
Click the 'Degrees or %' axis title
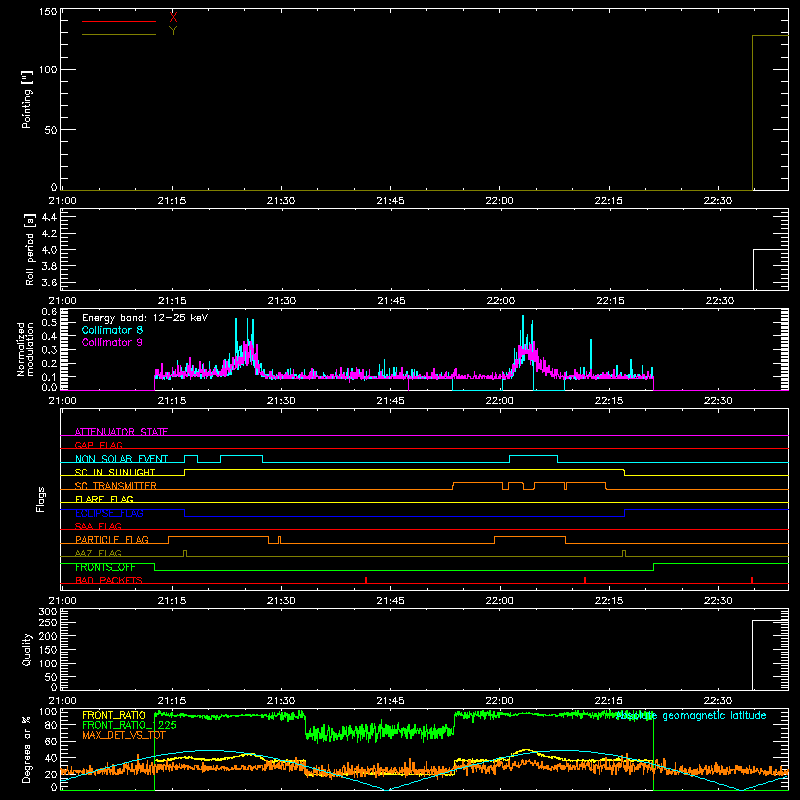[x=27, y=749]
